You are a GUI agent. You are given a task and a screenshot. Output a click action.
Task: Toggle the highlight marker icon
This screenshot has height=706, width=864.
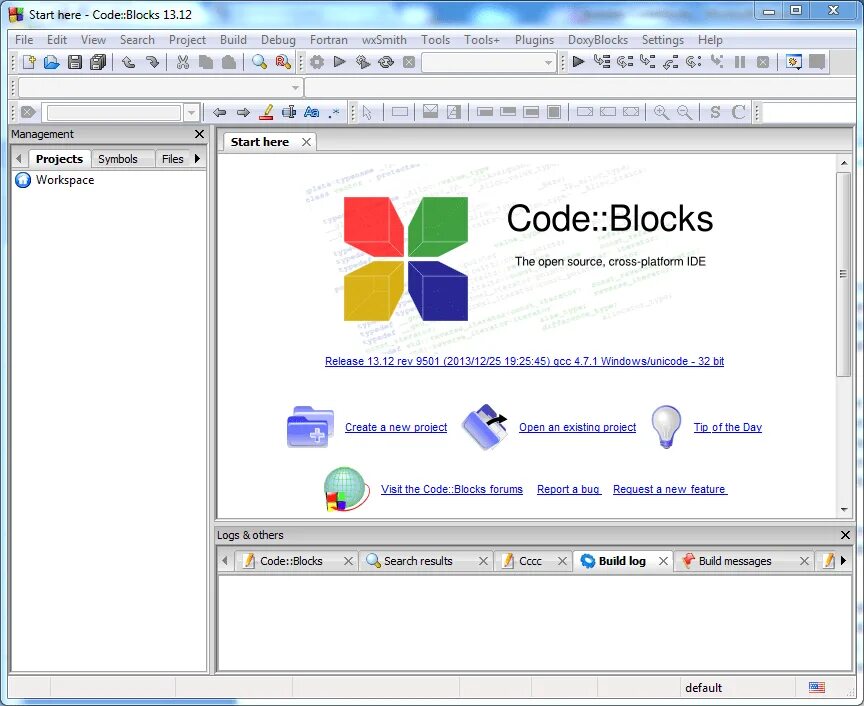tap(266, 112)
